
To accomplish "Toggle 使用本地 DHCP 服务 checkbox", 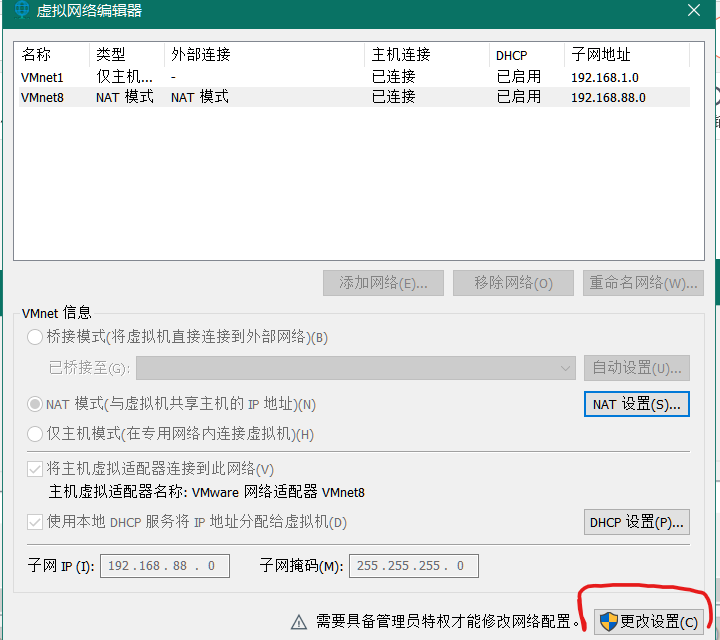I will pyautogui.click(x=35, y=522).
